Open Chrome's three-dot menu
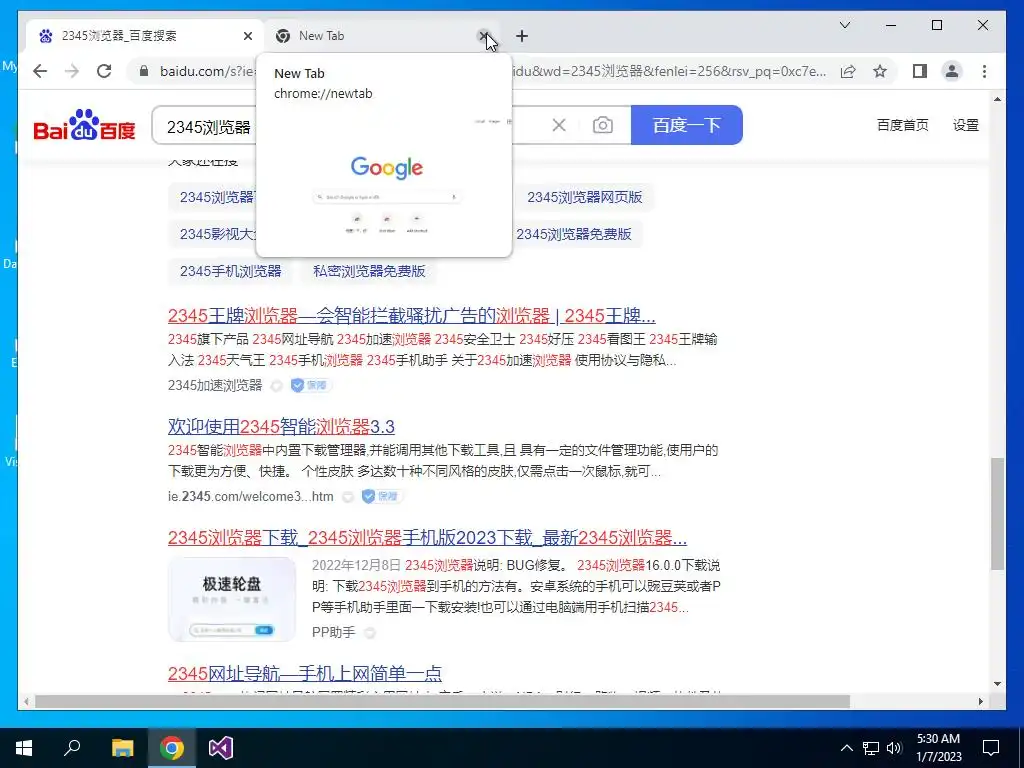This screenshot has width=1024, height=768. pos(984,71)
